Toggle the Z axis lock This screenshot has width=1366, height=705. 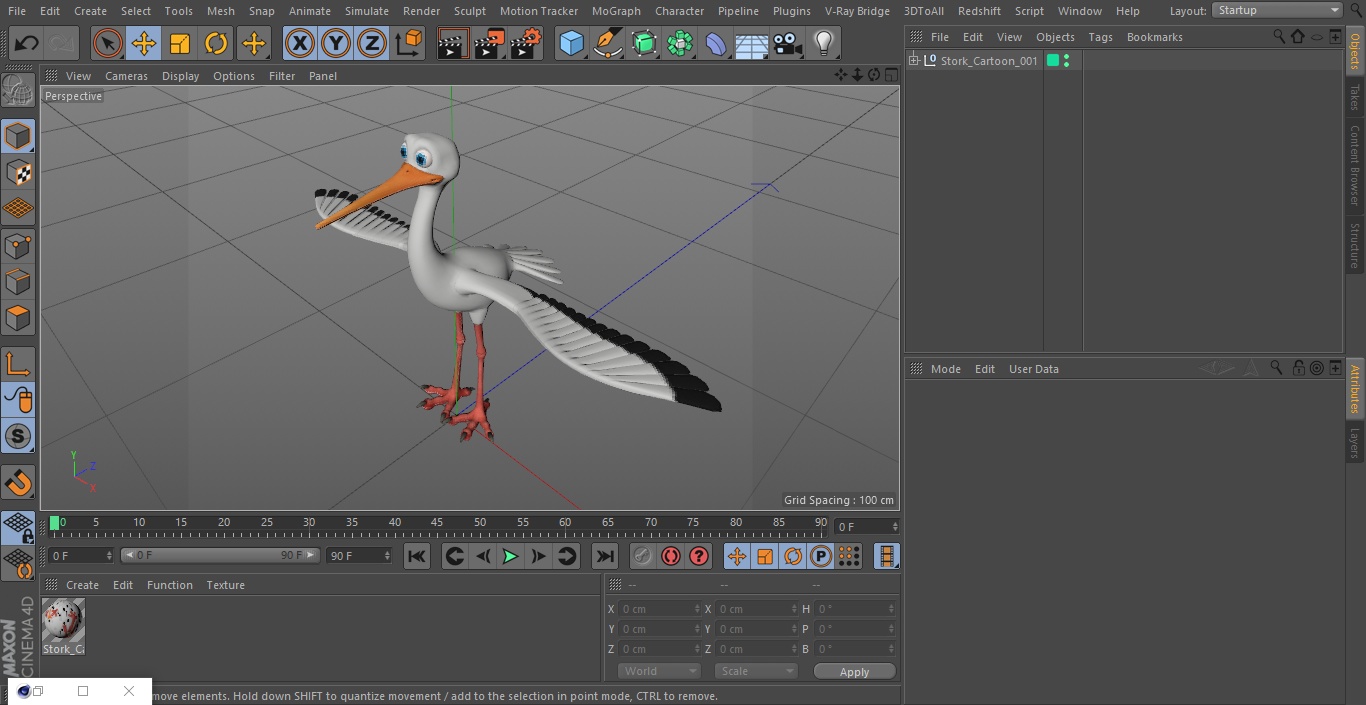point(372,44)
